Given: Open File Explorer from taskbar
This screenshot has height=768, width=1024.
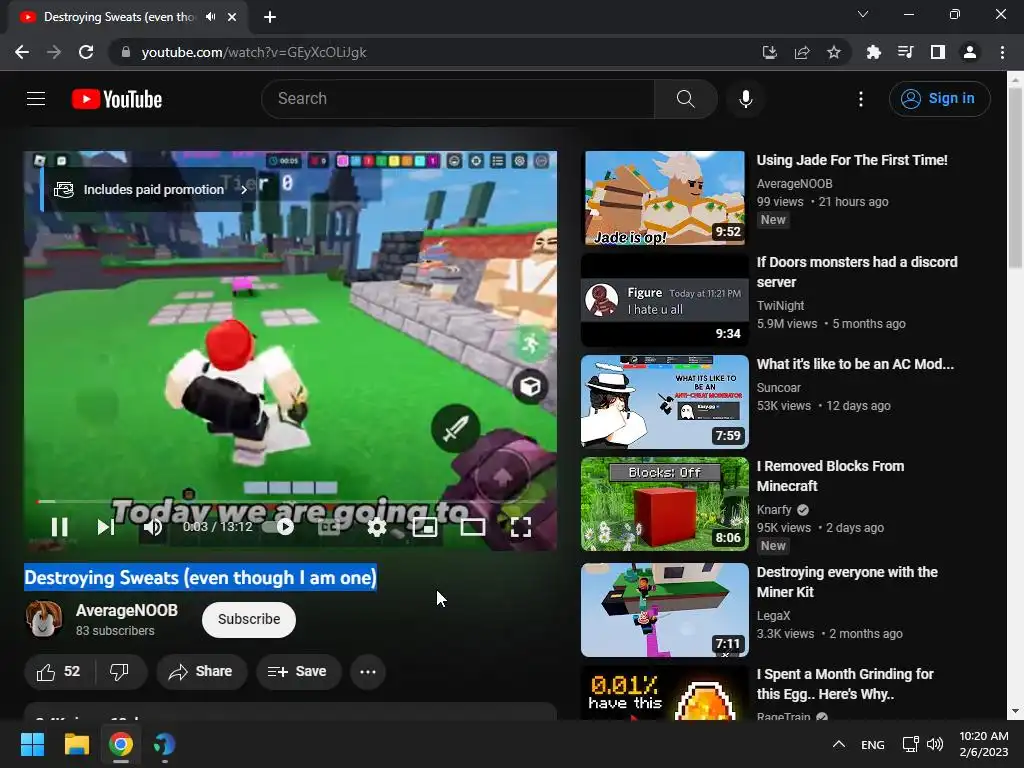Looking at the screenshot, I should [76, 744].
